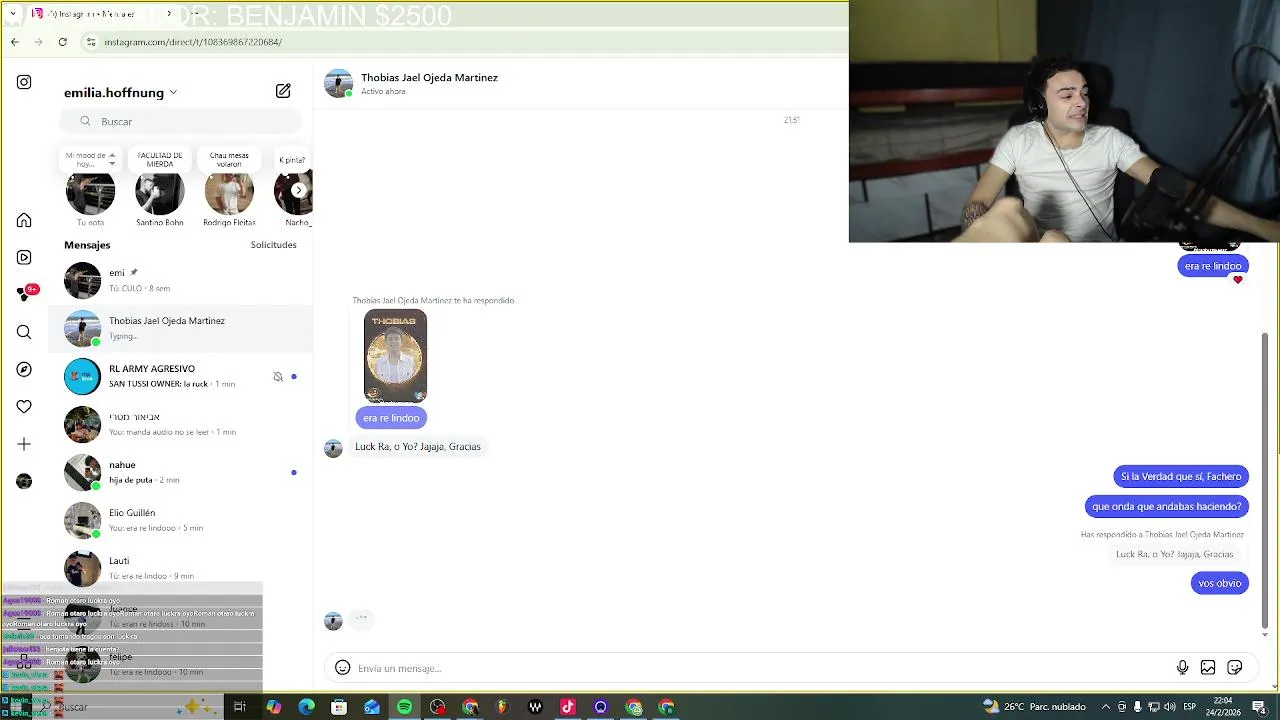Open the emoji picker in message box
The height and width of the screenshot is (720, 1280).
tap(342, 668)
